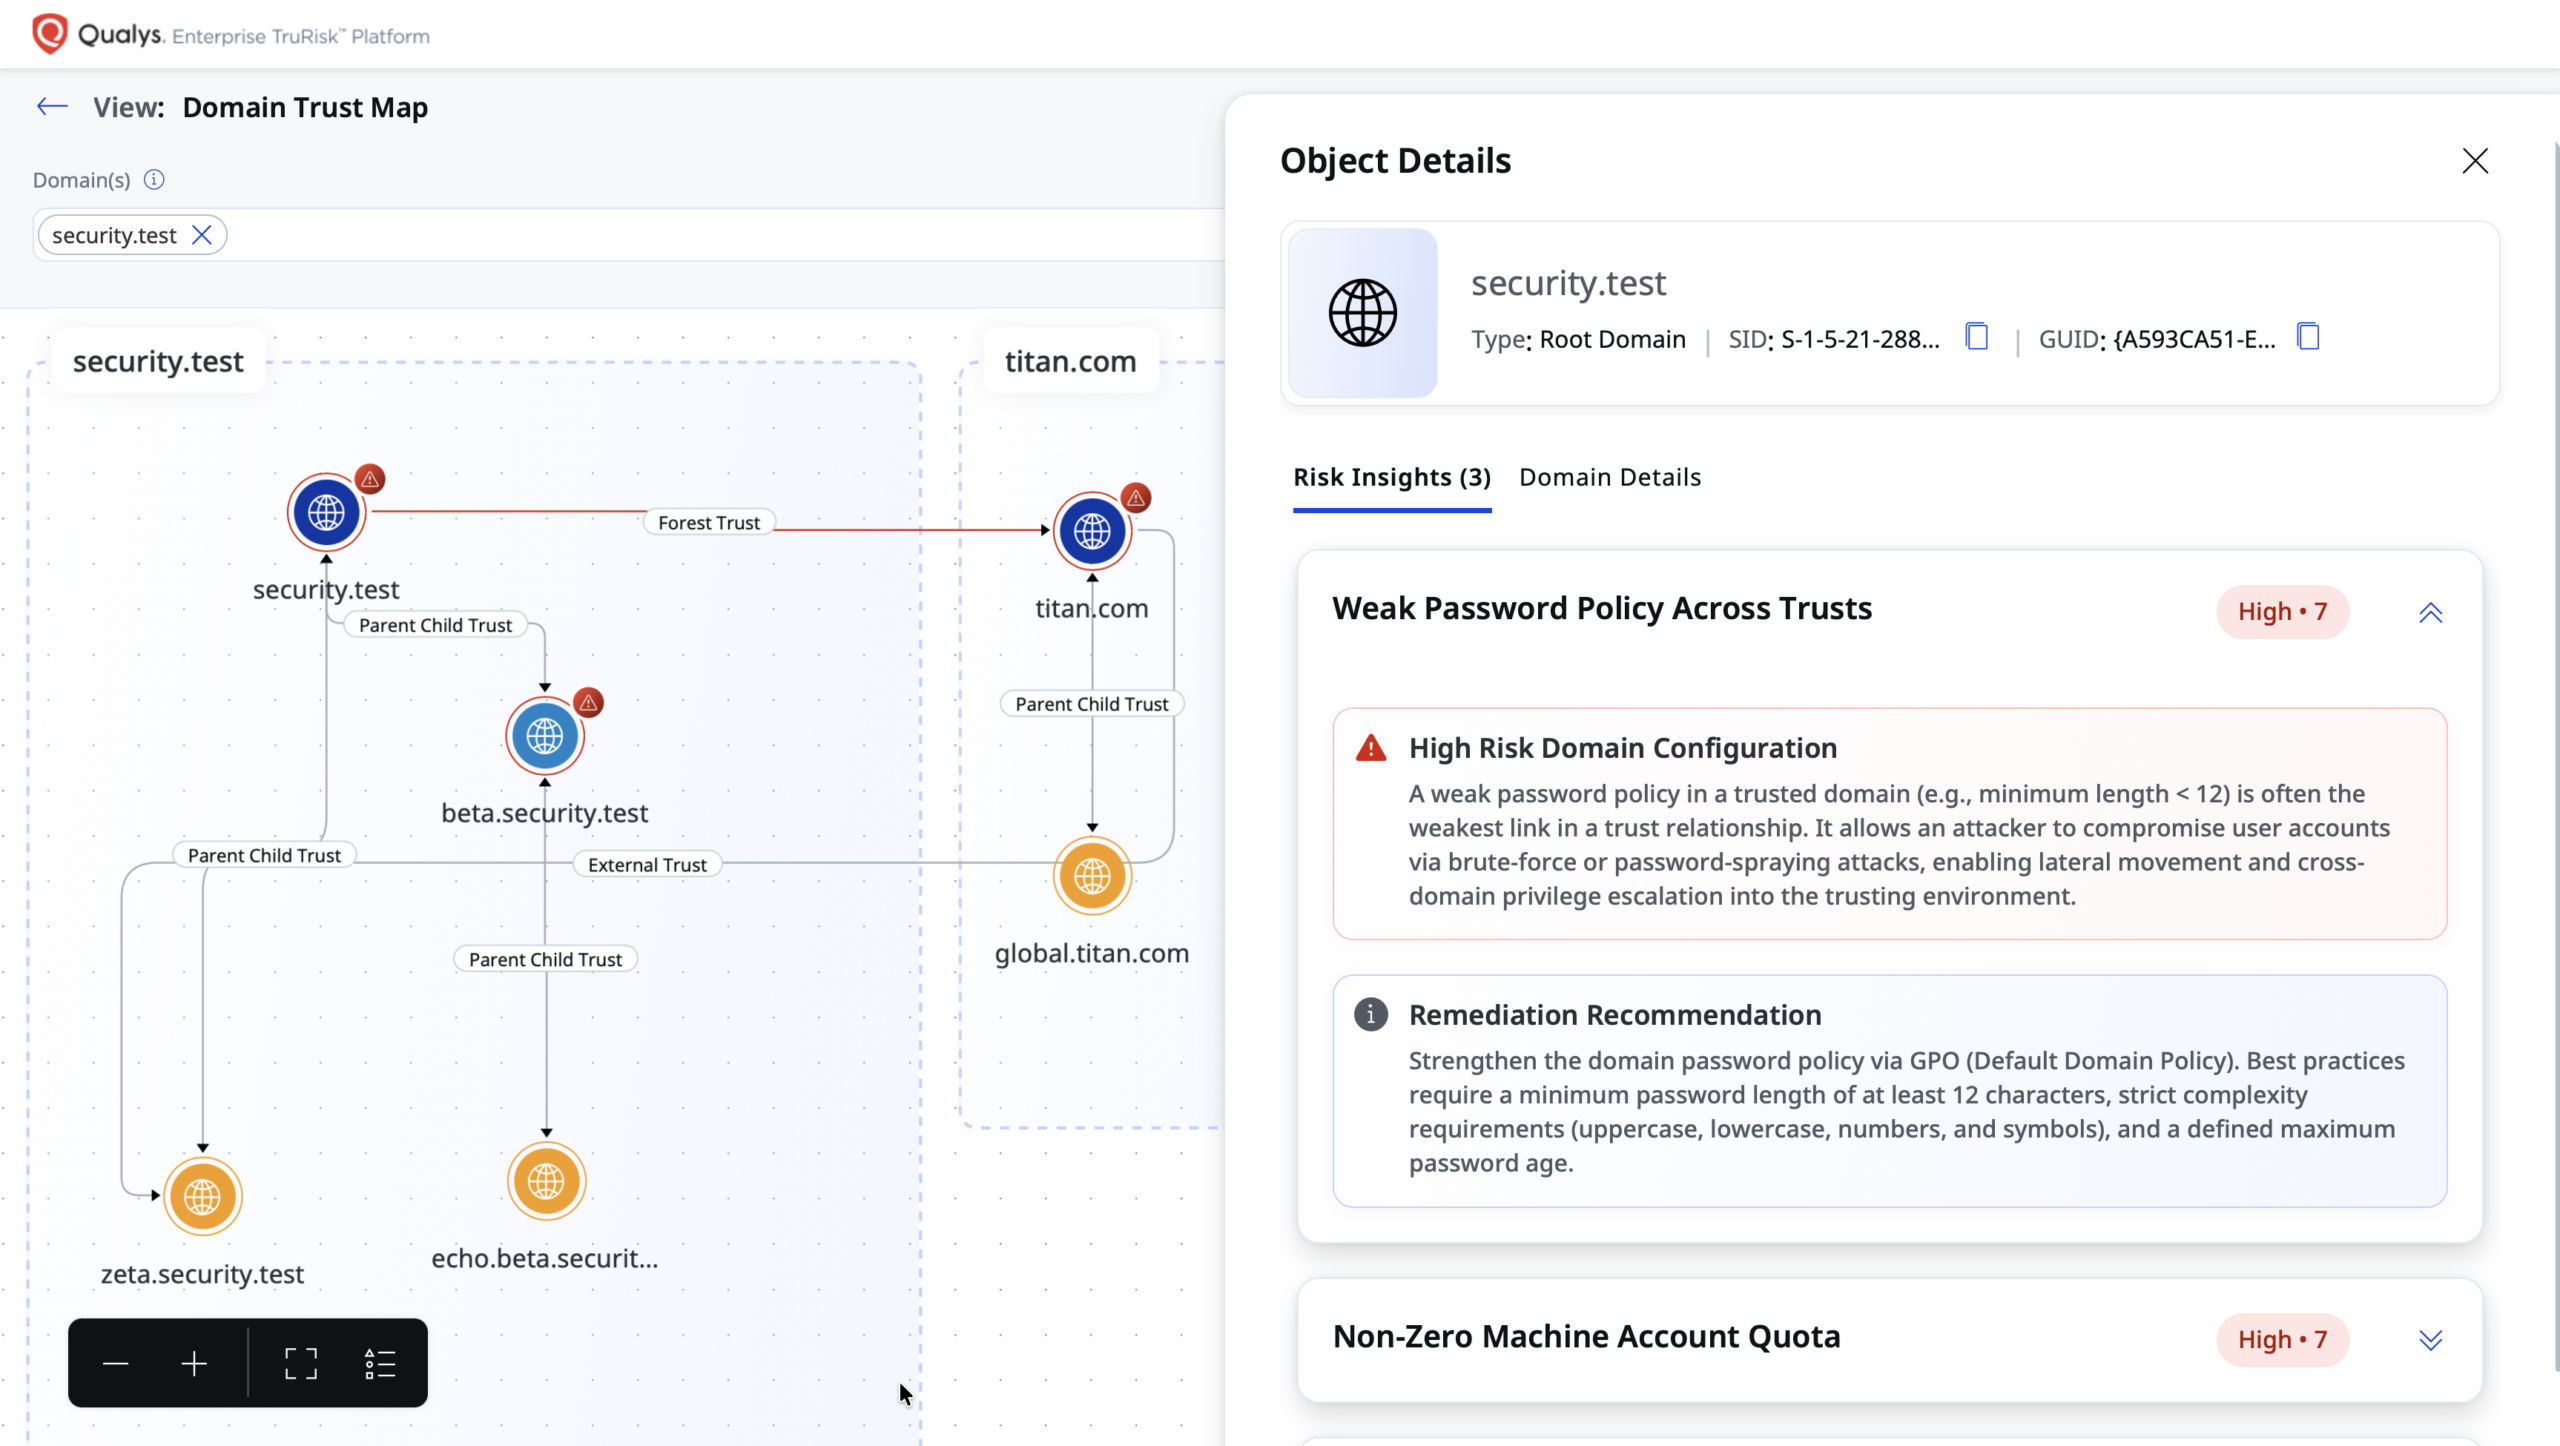Click the info icon in Remediation card

click(1371, 1015)
